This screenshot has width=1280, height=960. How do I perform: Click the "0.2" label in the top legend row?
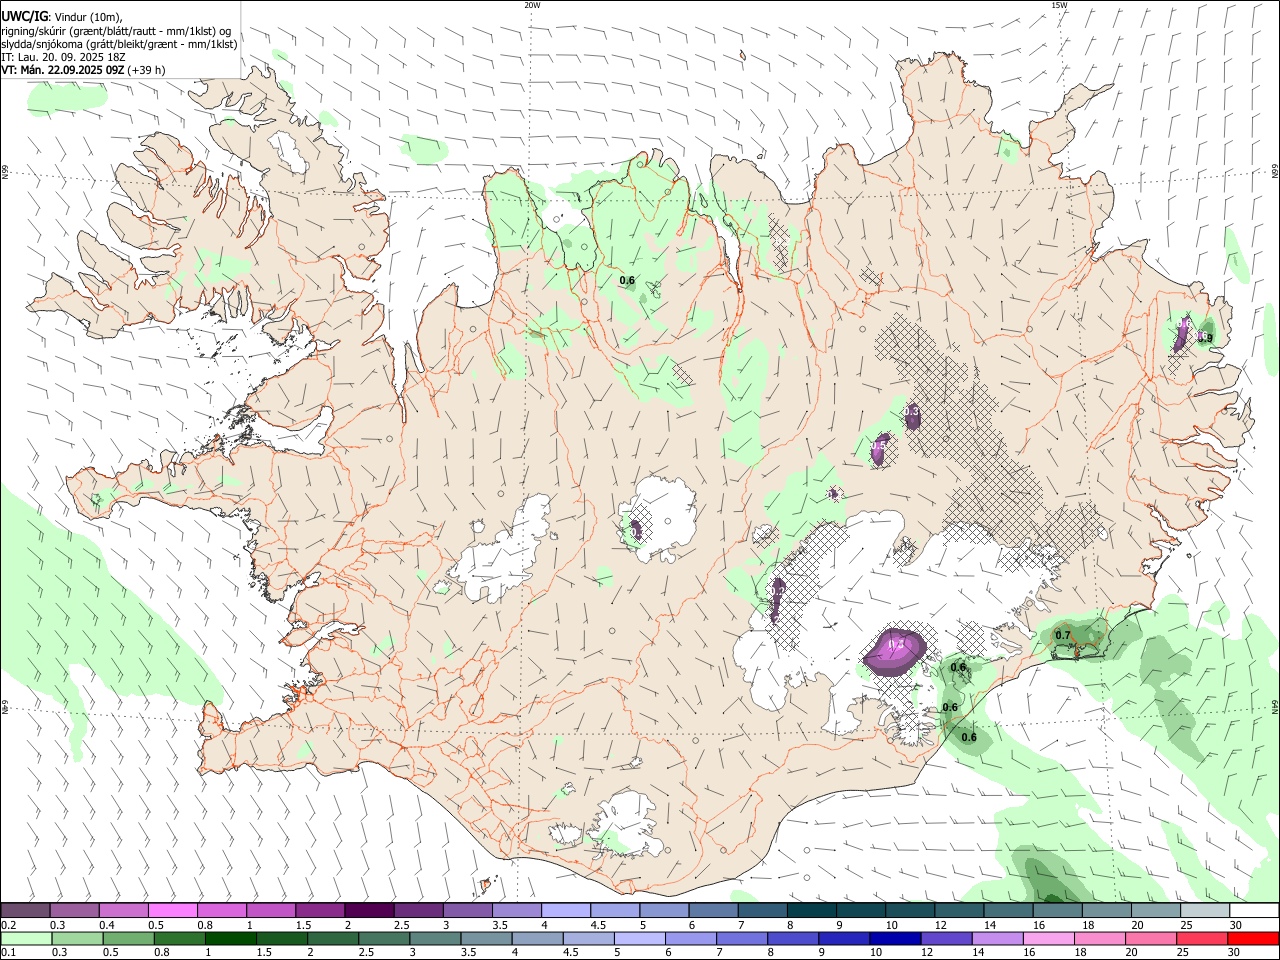pyautogui.click(x=8, y=925)
